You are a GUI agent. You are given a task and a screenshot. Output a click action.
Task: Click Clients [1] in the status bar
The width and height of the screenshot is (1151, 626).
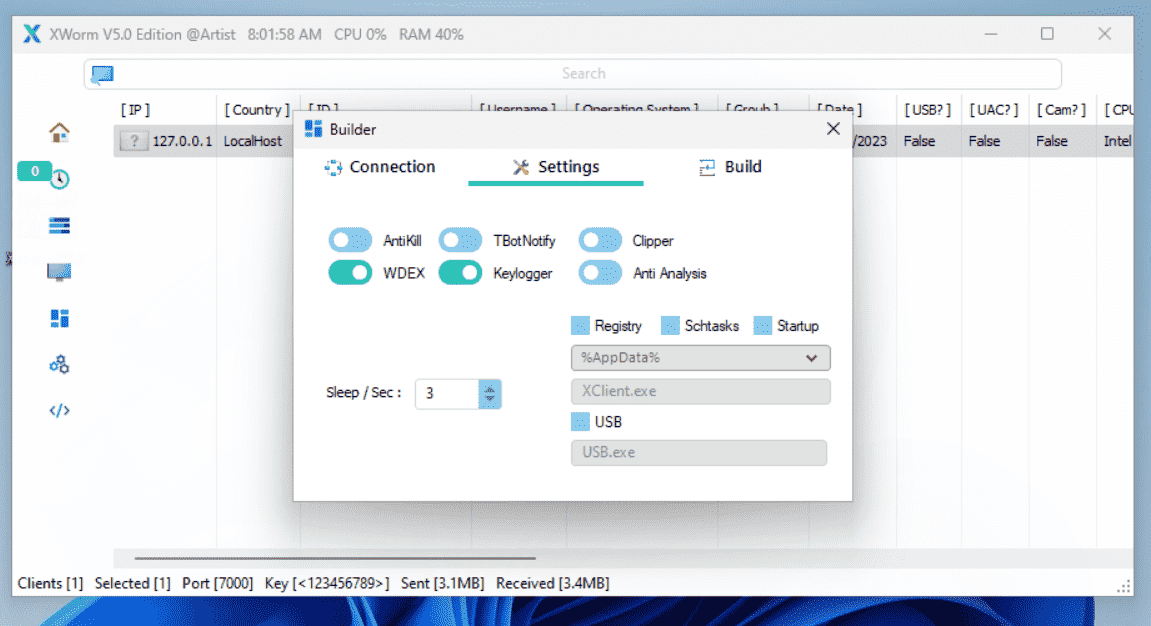click(50, 583)
